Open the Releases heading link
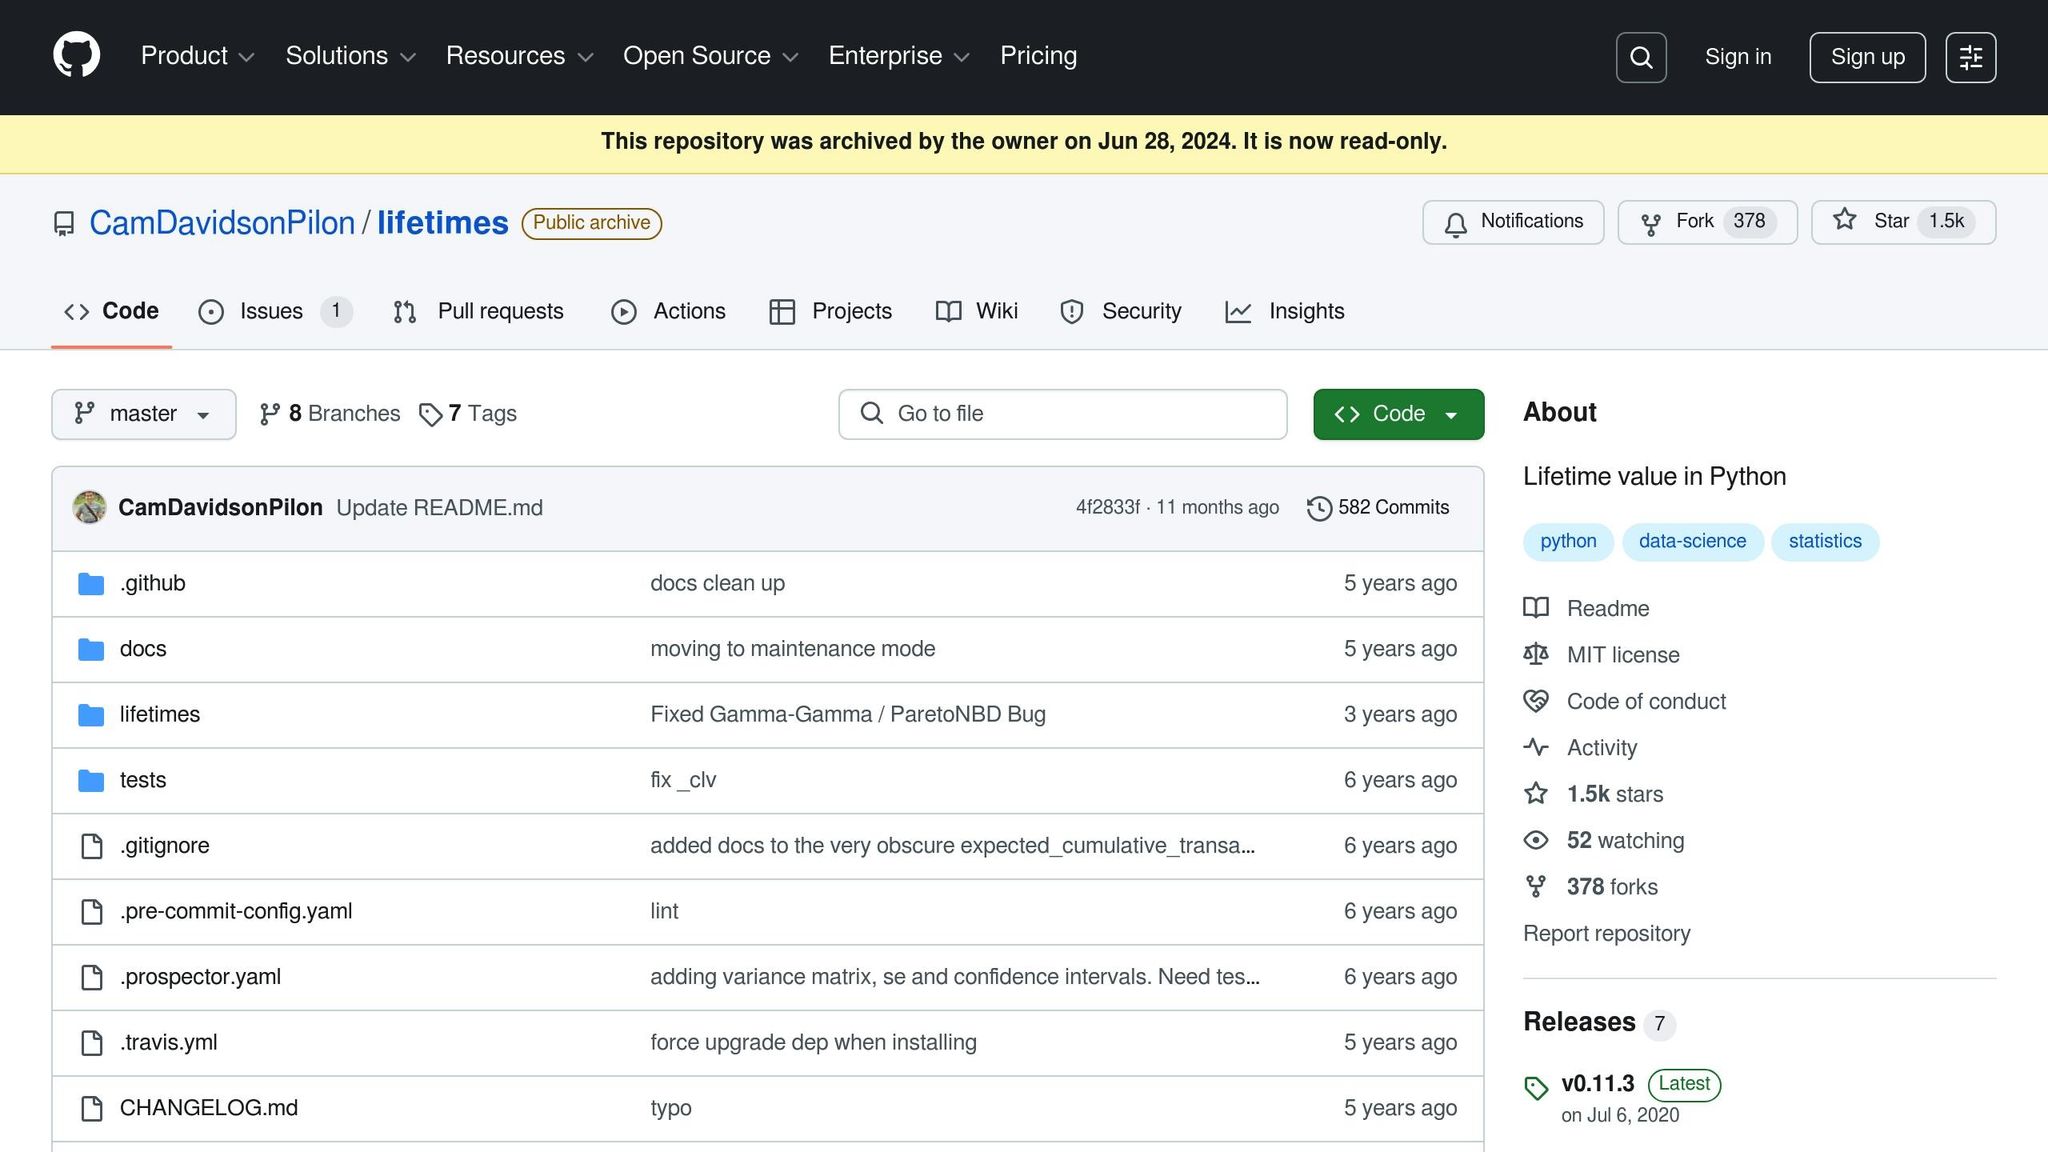Image resolution: width=2048 pixels, height=1152 pixels. click(x=1579, y=1022)
